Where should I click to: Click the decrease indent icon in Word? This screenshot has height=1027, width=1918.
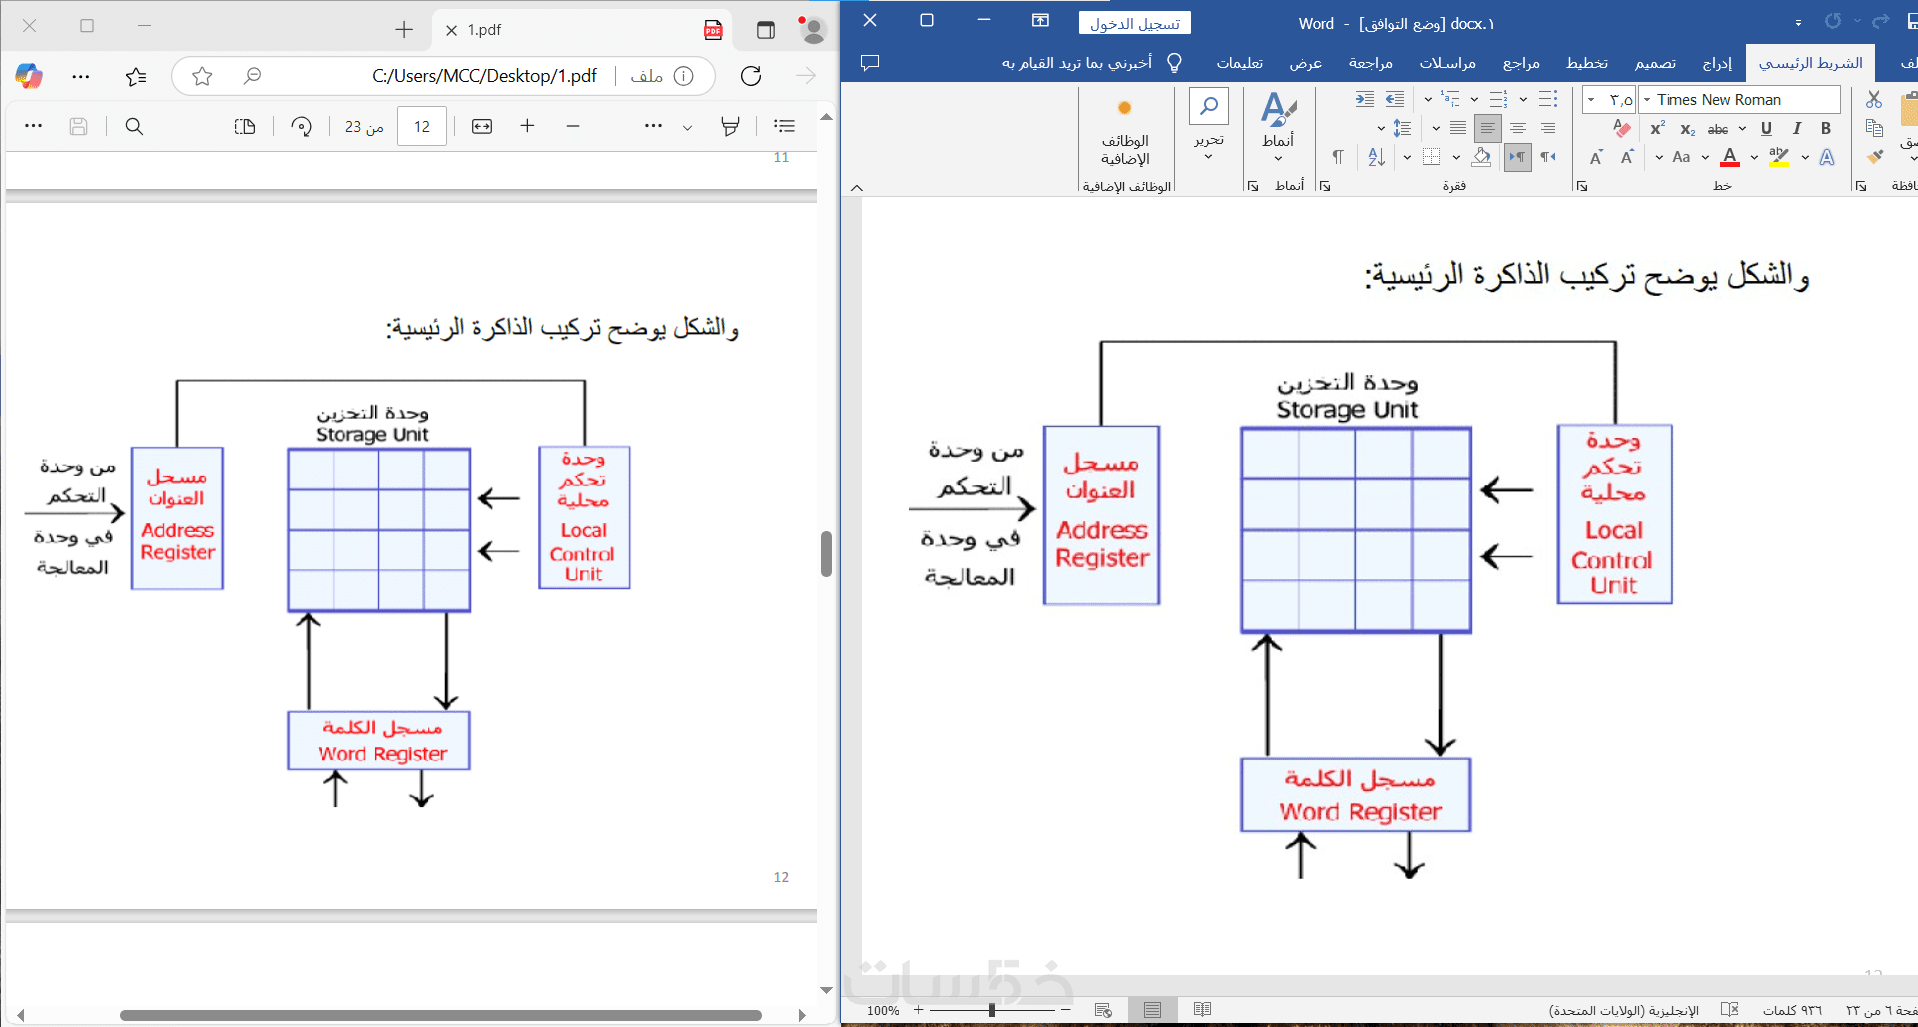tap(1395, 99)
